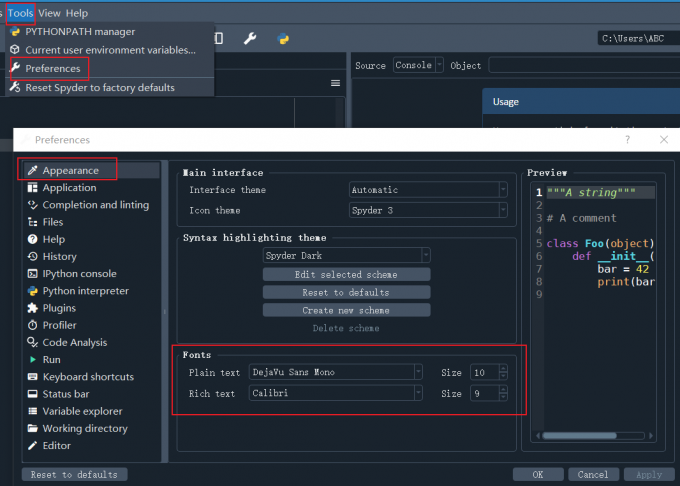680x486 pixels.
Task: Click the Python interpreter icon
Action: point(33,291)
